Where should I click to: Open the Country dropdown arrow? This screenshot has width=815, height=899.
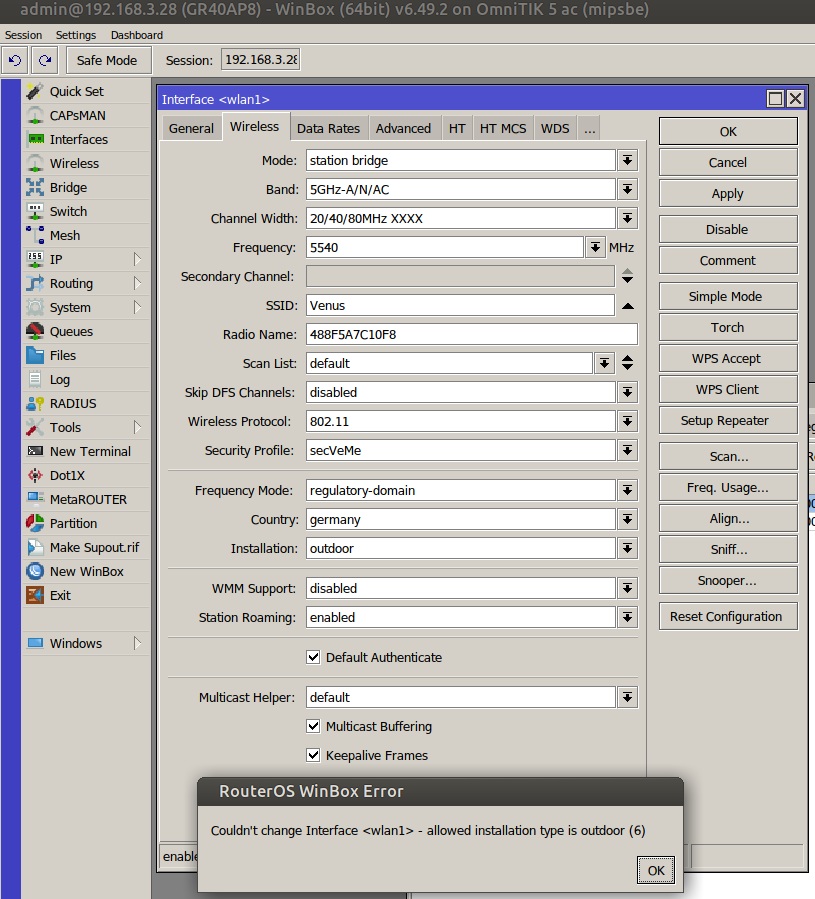(x=627, y=519)
